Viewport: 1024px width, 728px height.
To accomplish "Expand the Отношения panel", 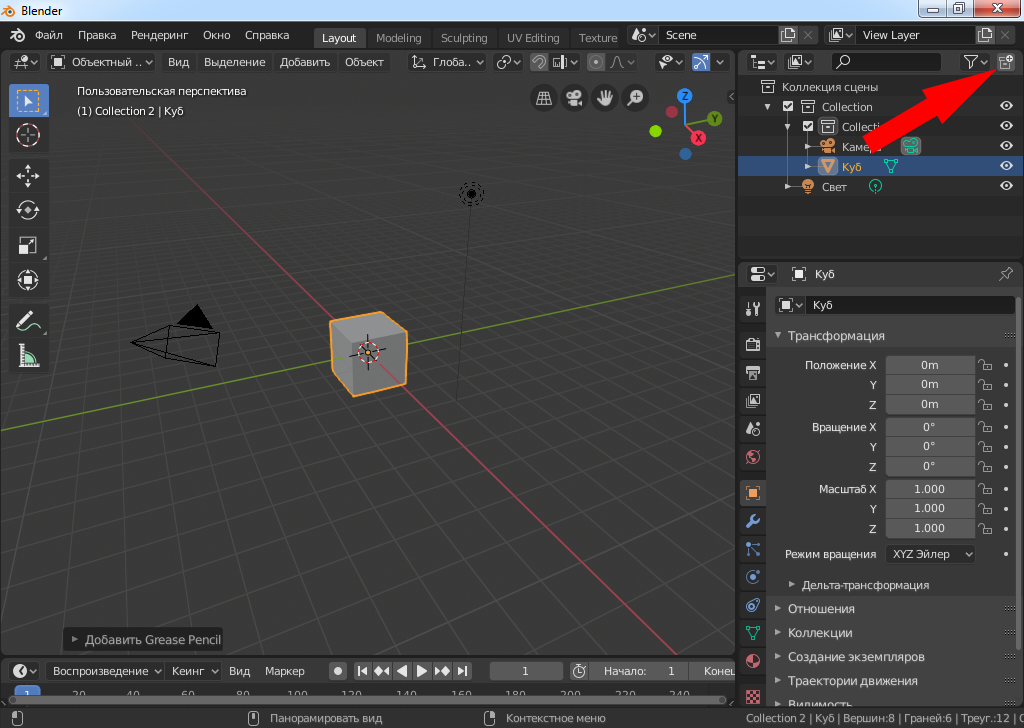I will tap(821, 608).
